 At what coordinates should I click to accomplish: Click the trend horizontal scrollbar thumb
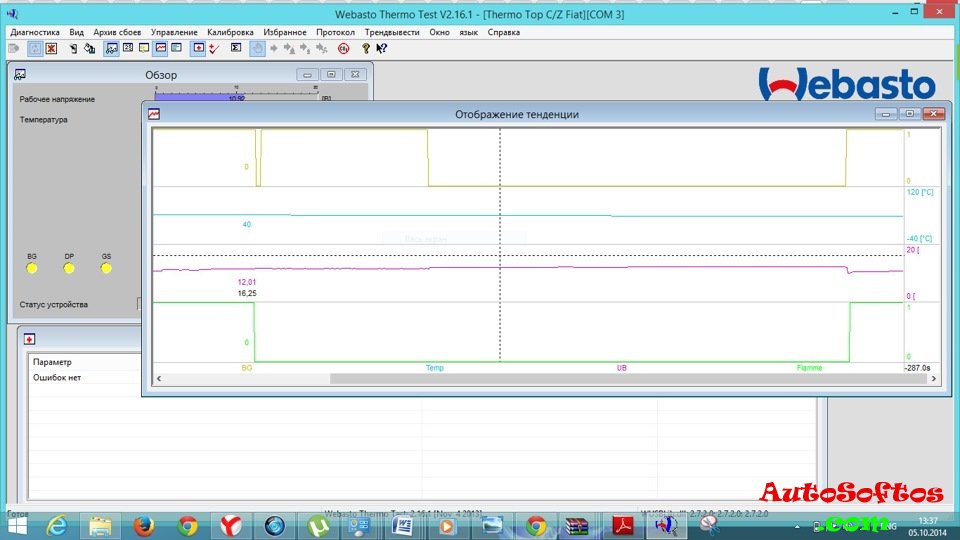pyautogui.click(x=628, y=379)
